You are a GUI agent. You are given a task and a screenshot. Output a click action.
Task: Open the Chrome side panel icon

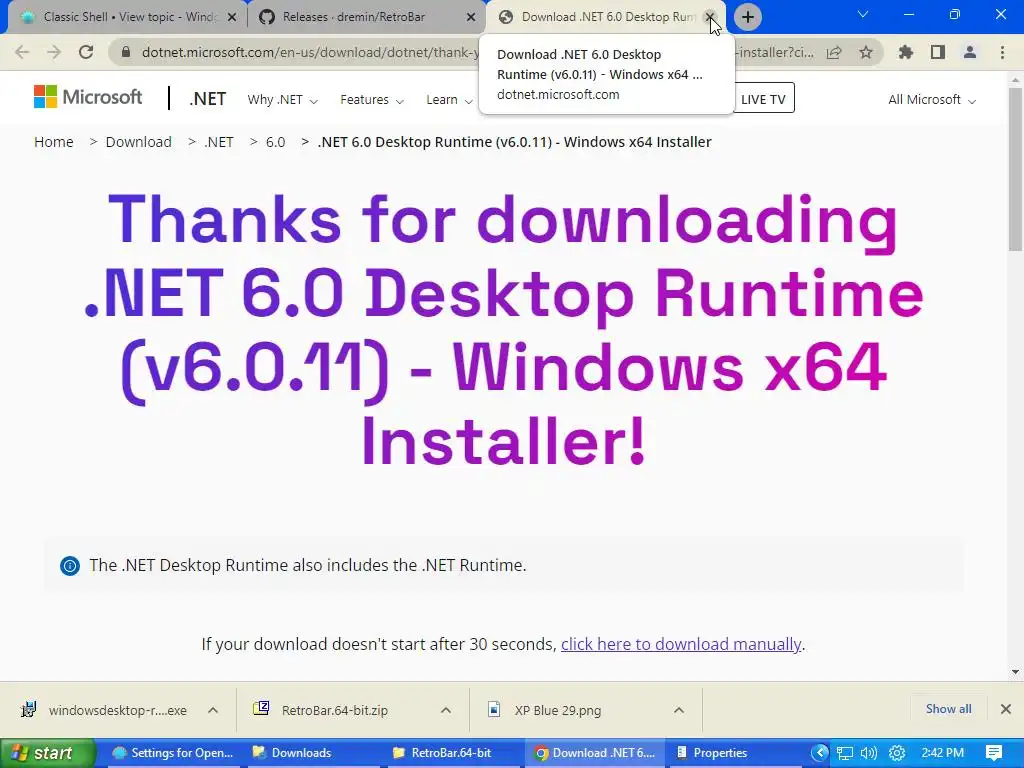938,52
